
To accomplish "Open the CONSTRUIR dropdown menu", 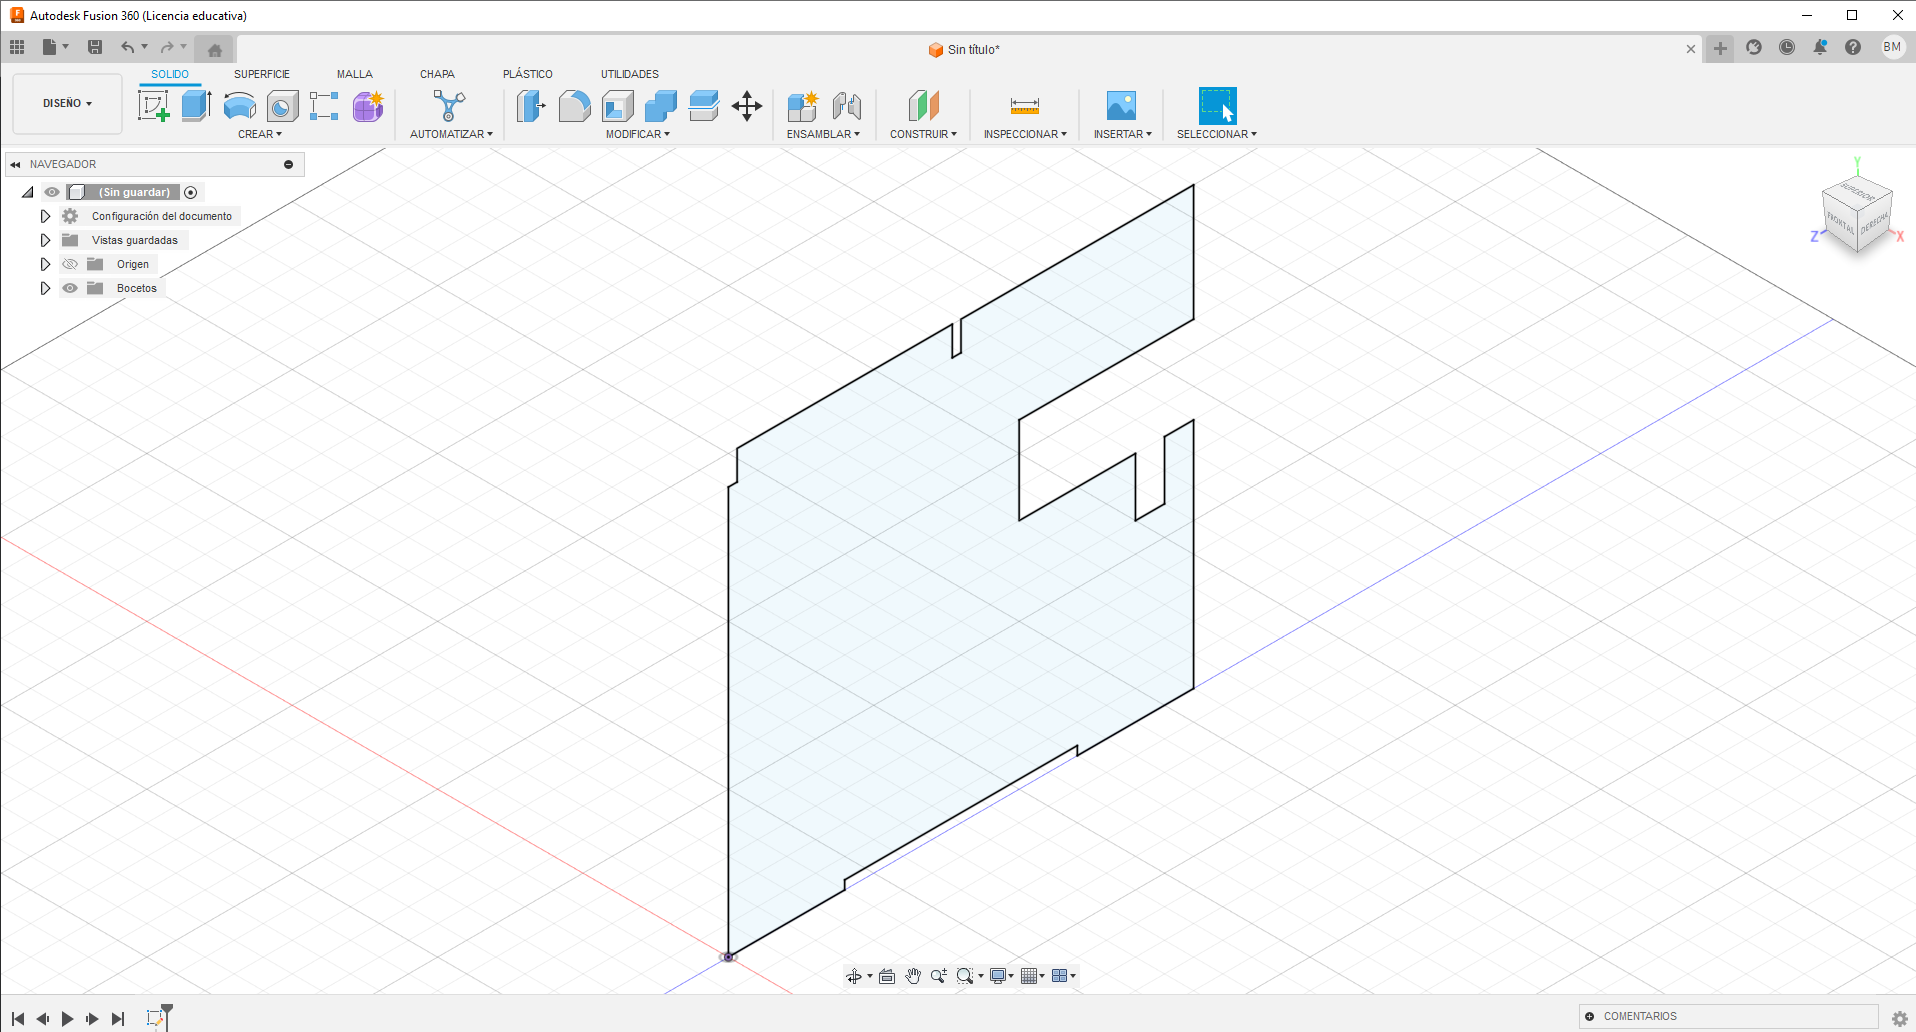I will [x=923, y=134].
